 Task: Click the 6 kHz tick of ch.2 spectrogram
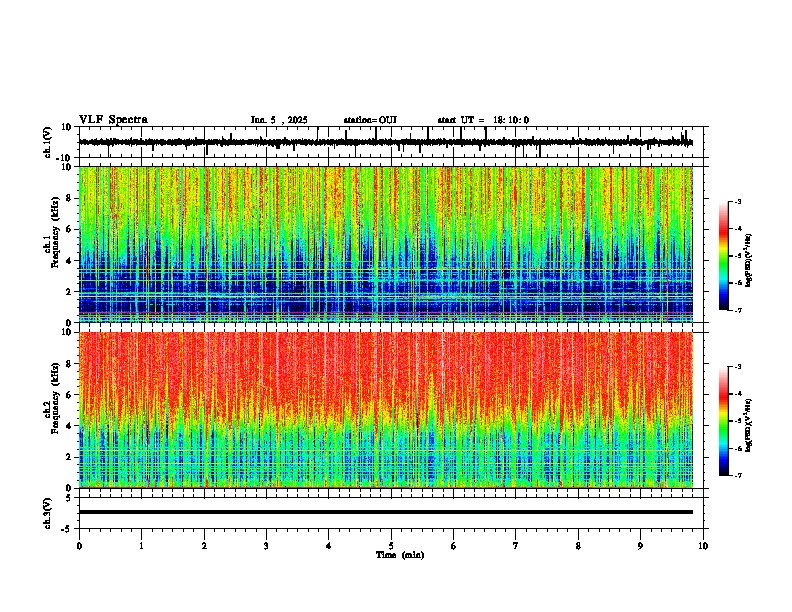click(x=69, y=395)
